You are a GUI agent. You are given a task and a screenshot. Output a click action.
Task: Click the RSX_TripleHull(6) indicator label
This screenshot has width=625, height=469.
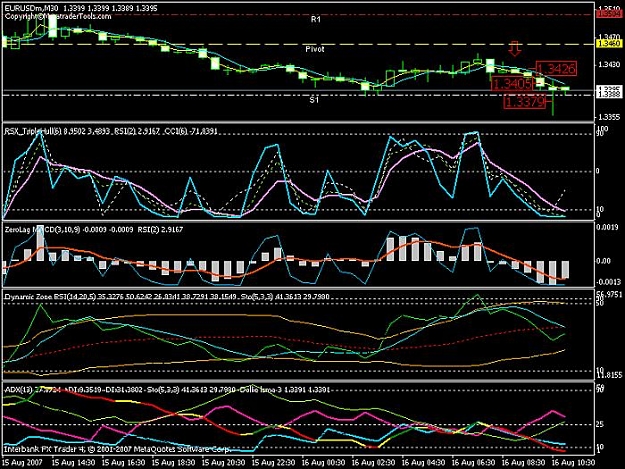point(34,131)
